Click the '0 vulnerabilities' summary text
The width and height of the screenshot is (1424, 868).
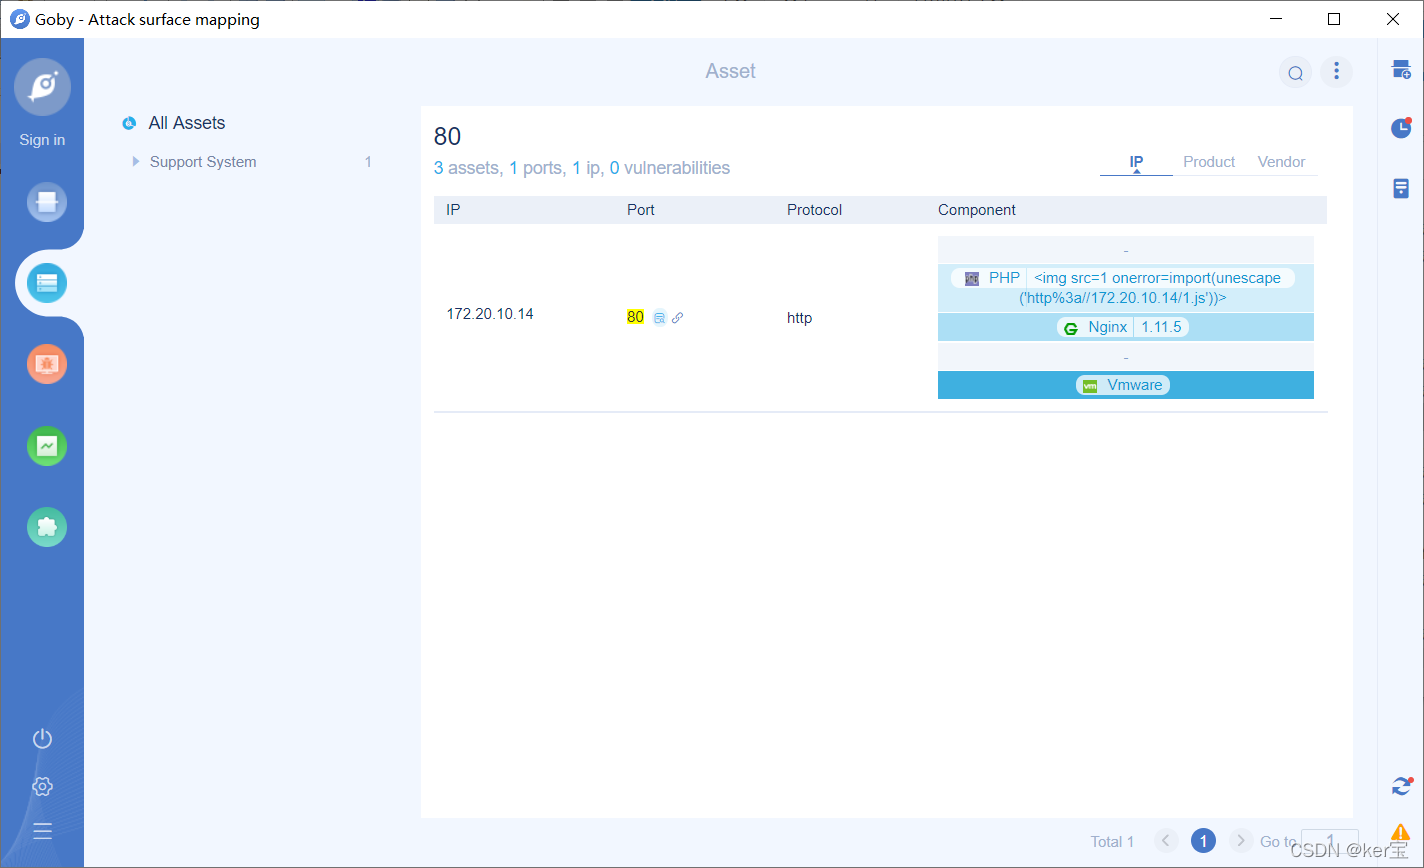pyautogui.click(x=670, y=168)
